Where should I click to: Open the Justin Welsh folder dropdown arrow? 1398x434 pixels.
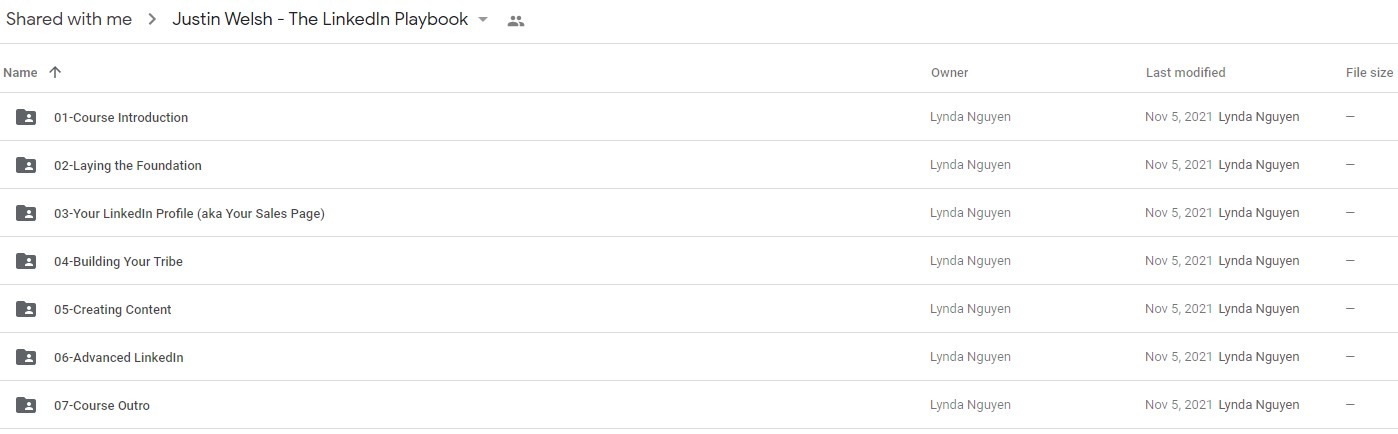(483, 20)
